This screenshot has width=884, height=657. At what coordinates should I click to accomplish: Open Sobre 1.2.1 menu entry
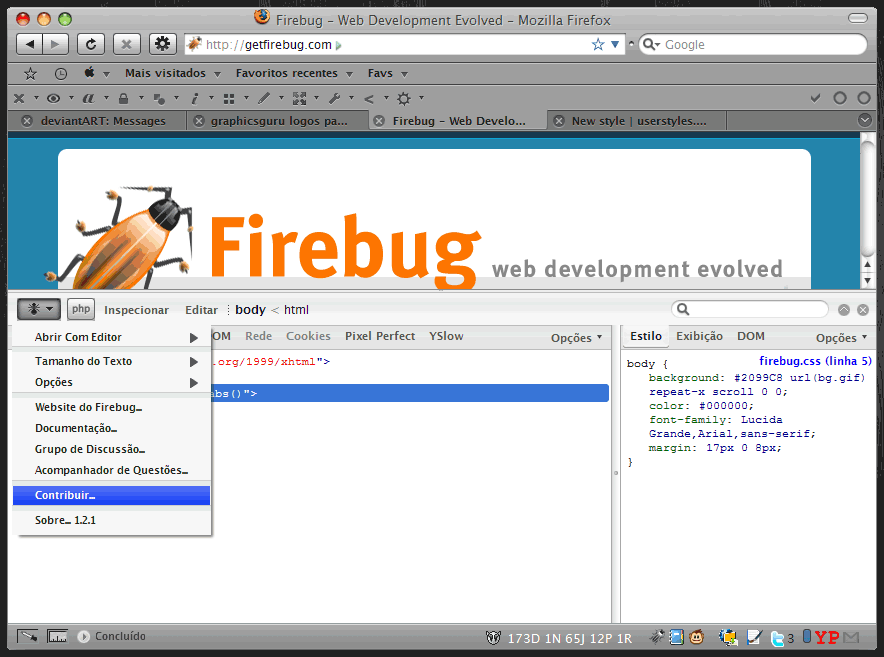coord(112,520)
